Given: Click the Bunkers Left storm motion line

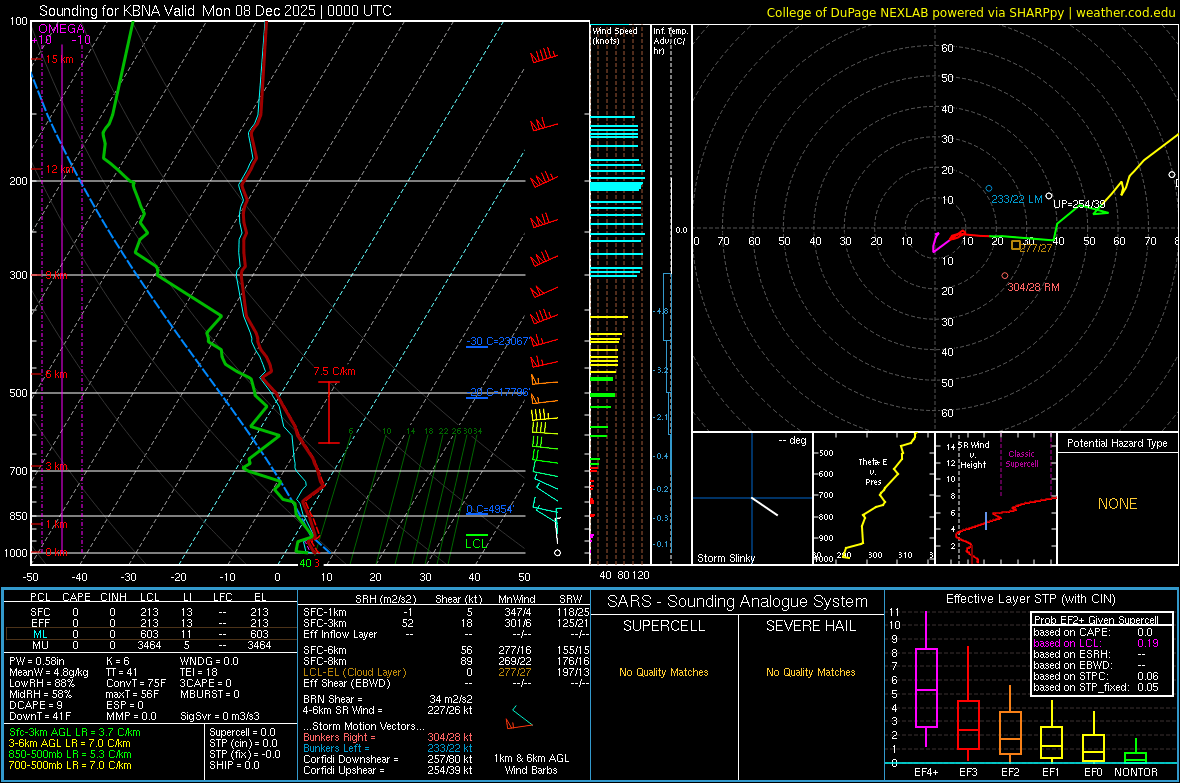Looking at the screenshot, I should [x=388, y=748].
